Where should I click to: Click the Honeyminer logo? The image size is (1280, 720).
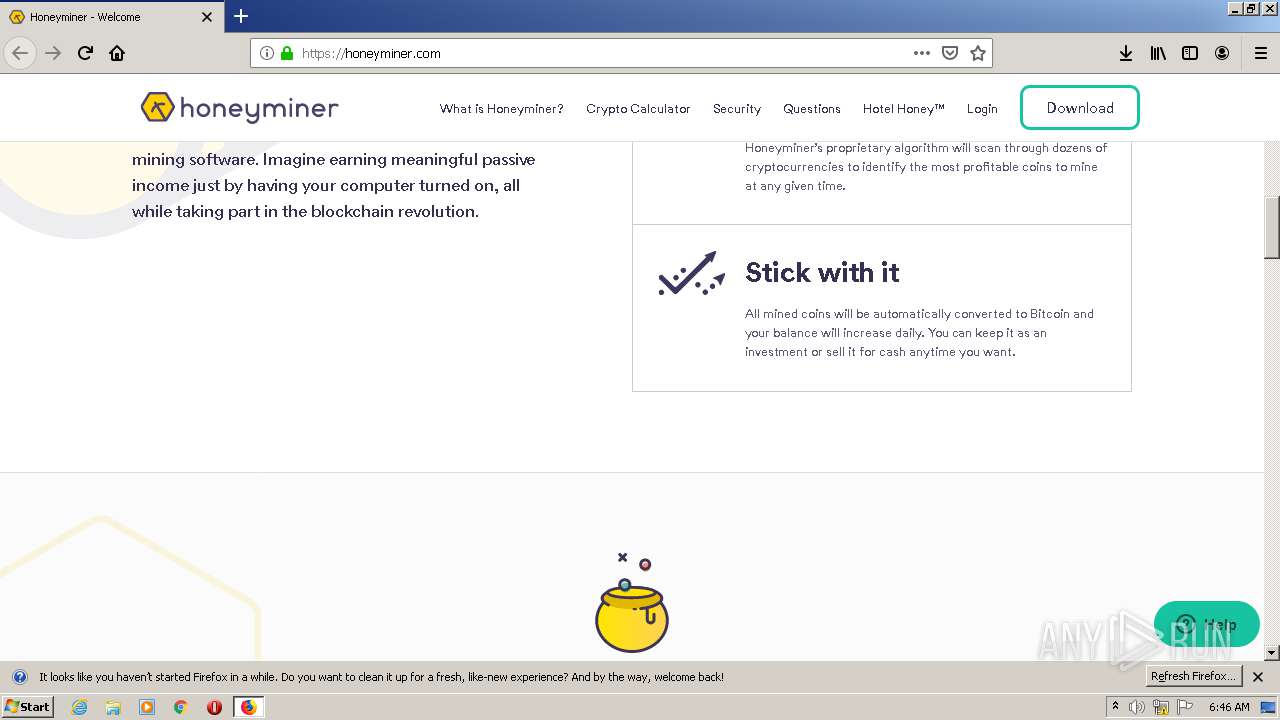240,108
